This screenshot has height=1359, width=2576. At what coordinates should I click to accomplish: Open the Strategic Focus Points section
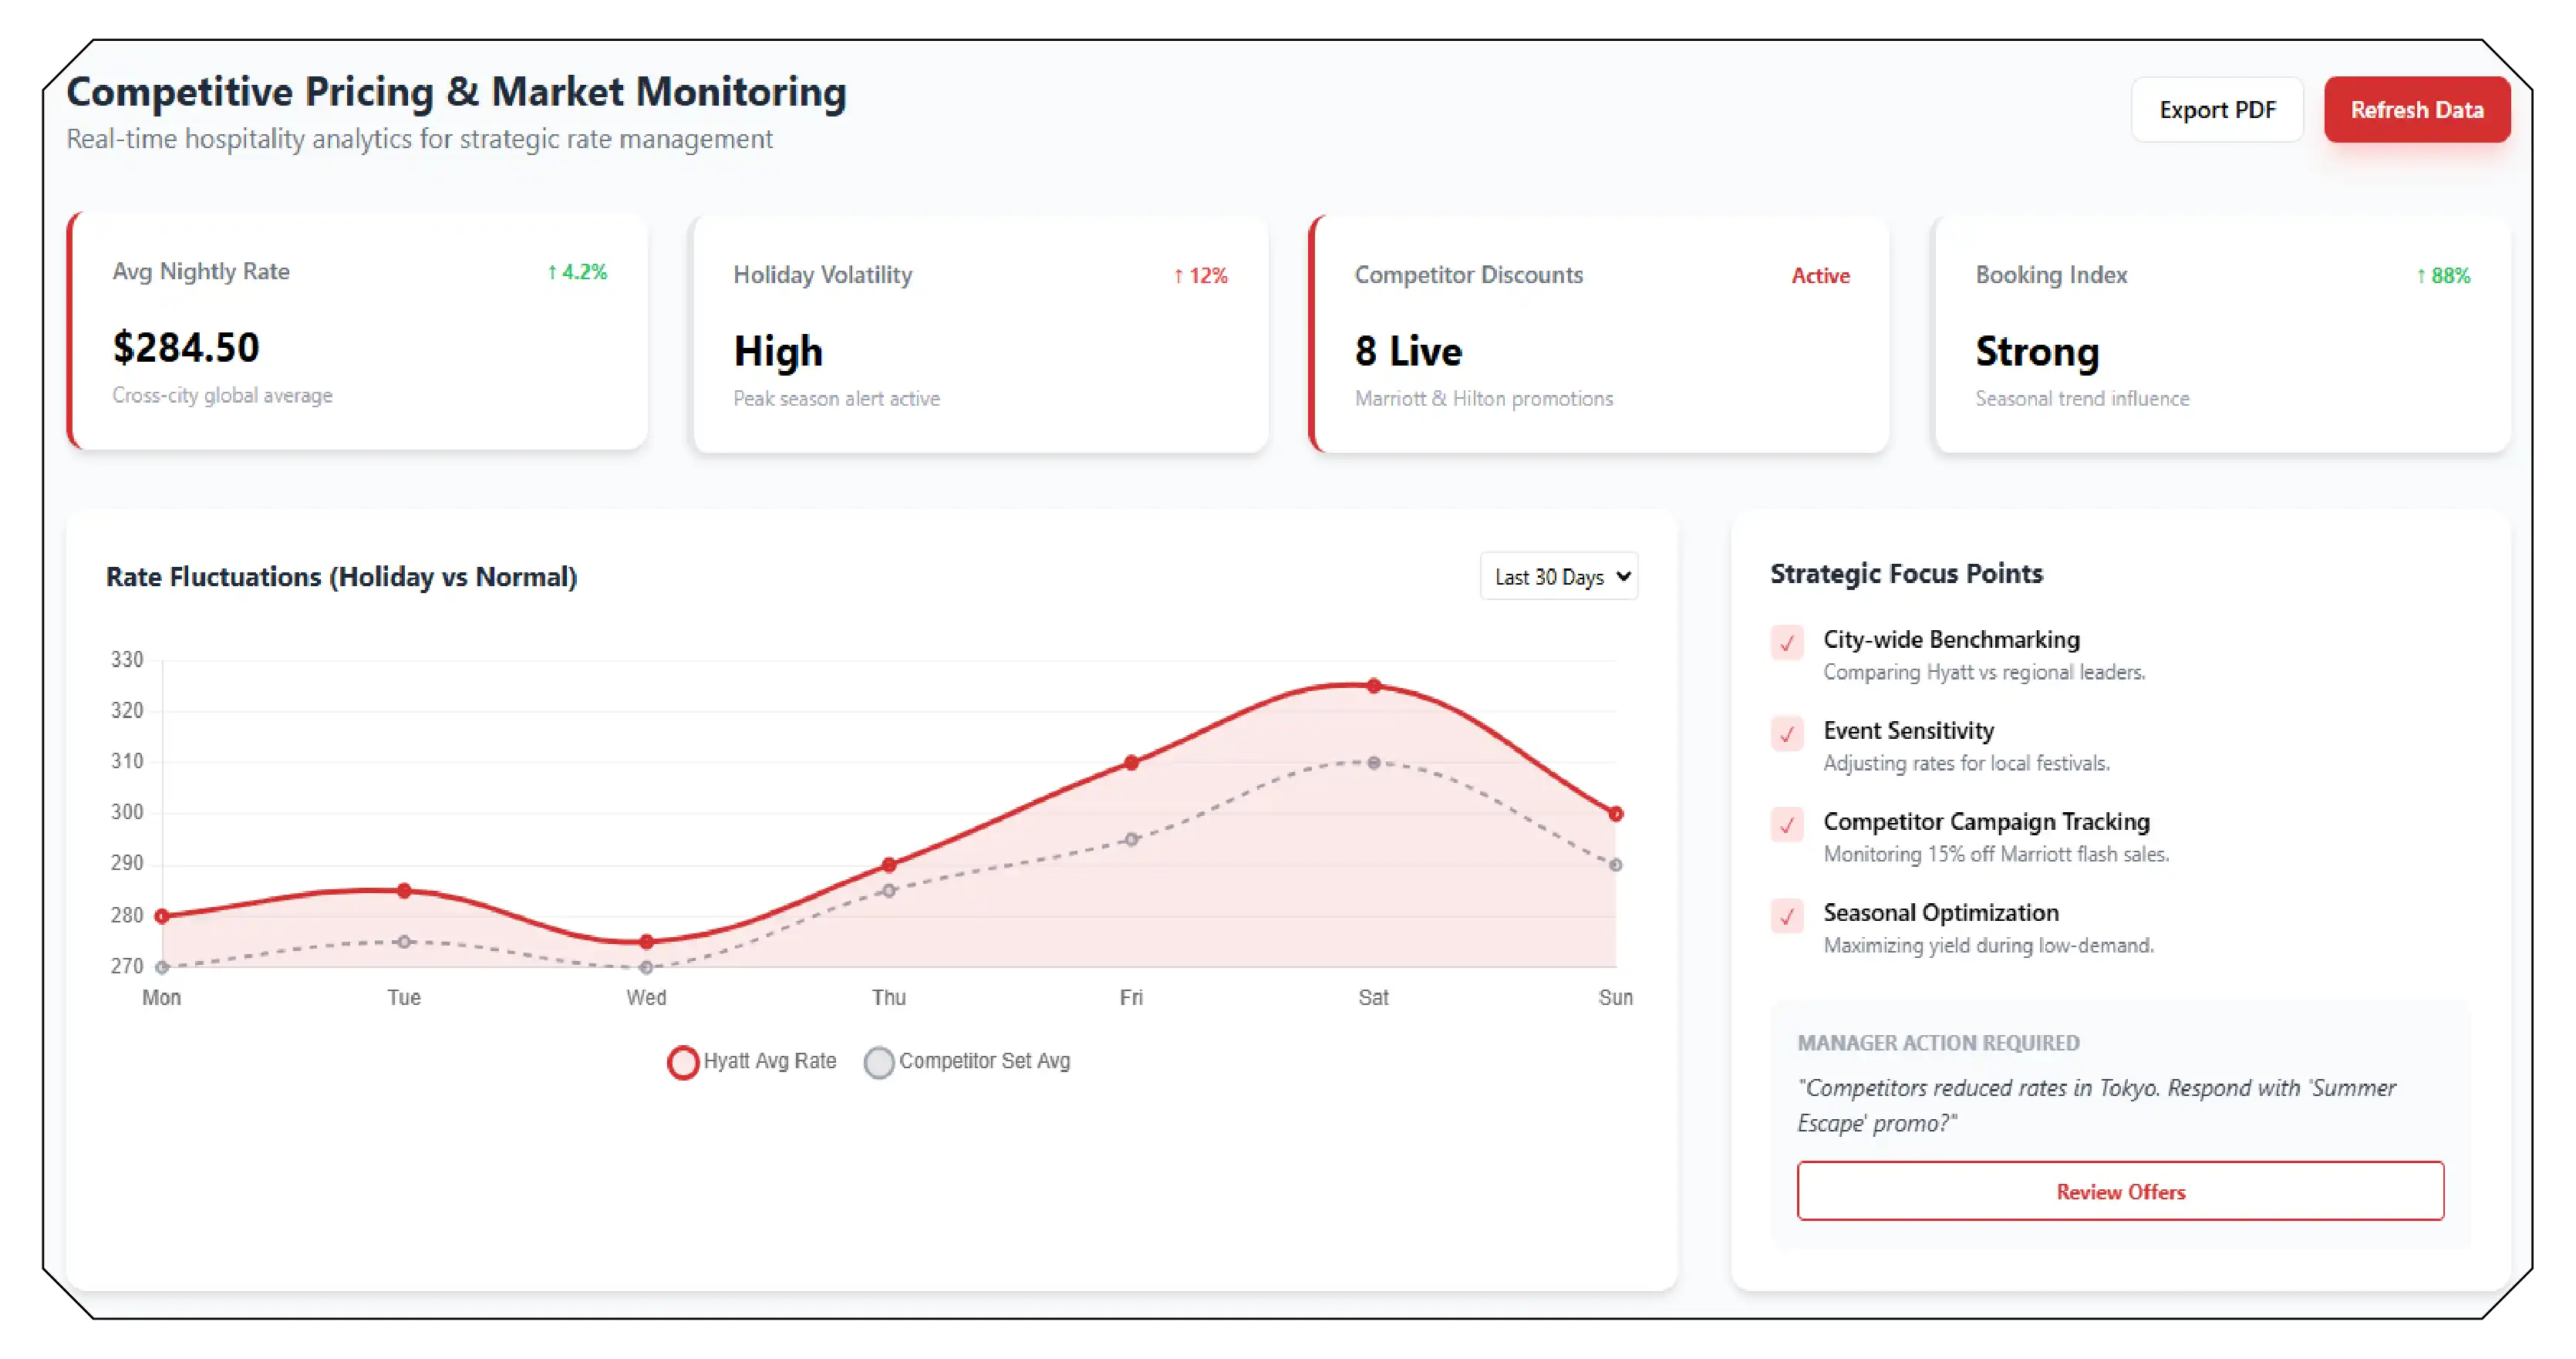click(x=1905, y=573)
